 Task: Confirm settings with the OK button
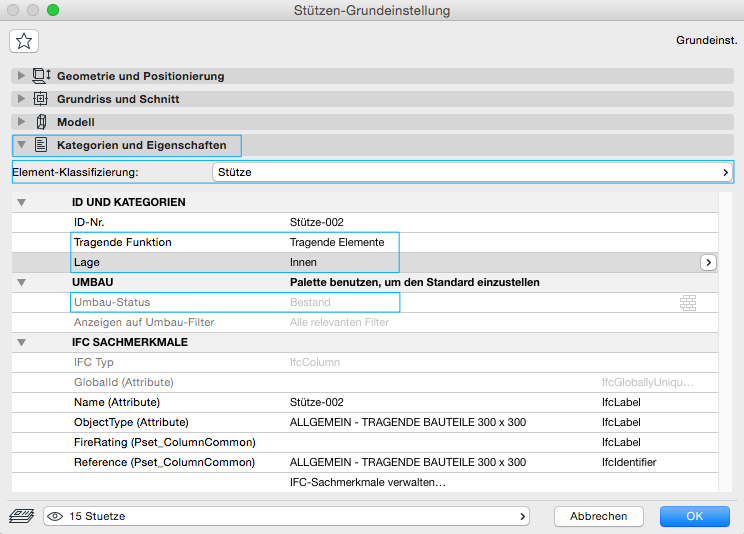[694, 516]
